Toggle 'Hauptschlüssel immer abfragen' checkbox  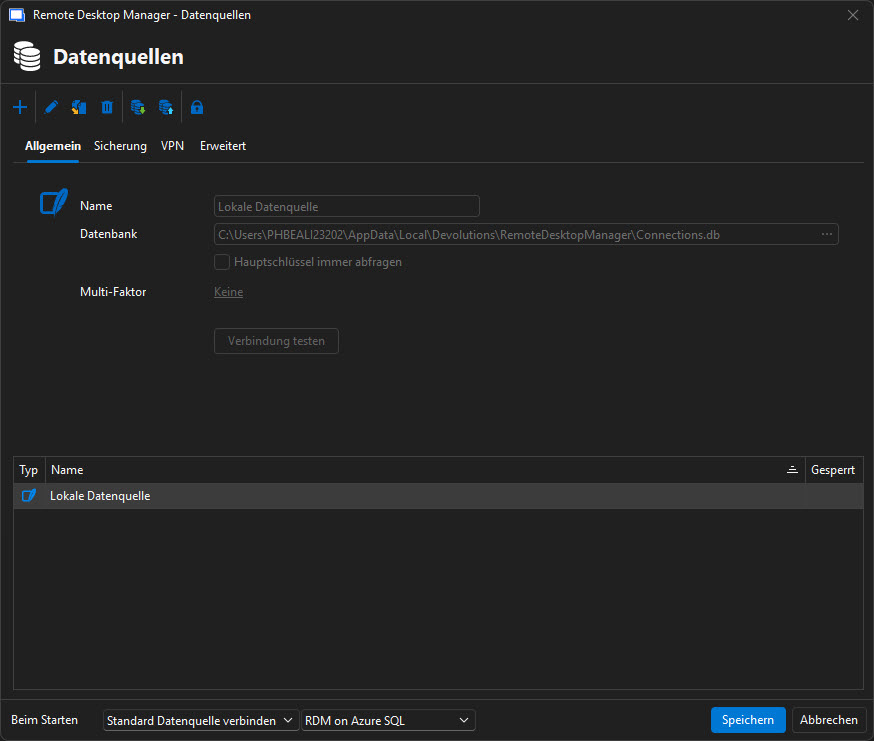tap(222, 262)
